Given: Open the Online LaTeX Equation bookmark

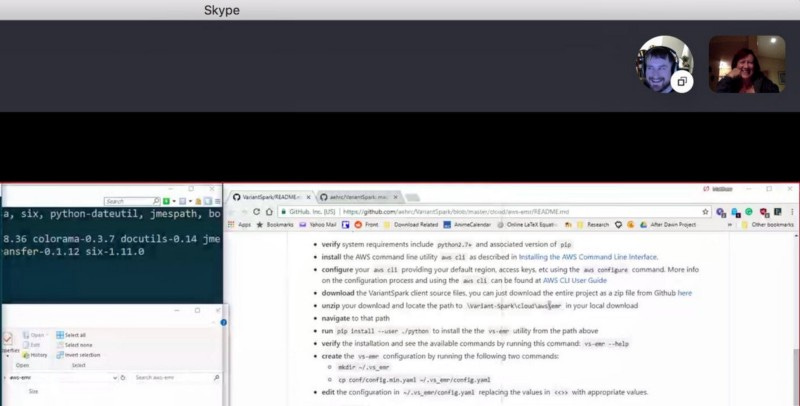Looking at the screenshot, I should click(527, 224).
